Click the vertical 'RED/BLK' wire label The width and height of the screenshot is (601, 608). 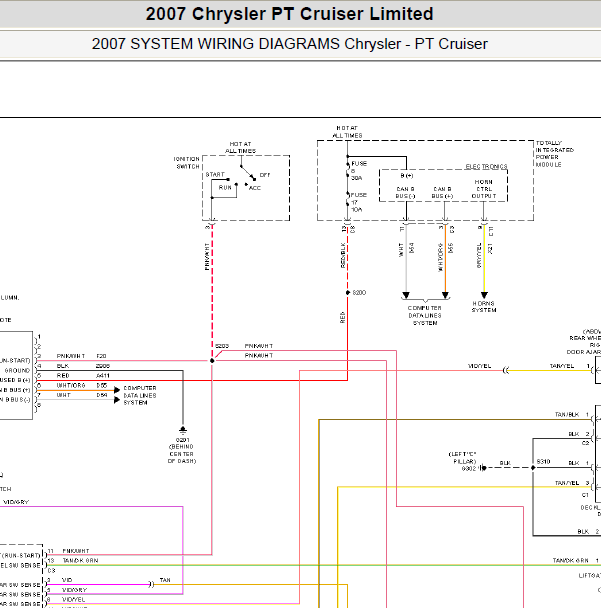coord(343,255)
